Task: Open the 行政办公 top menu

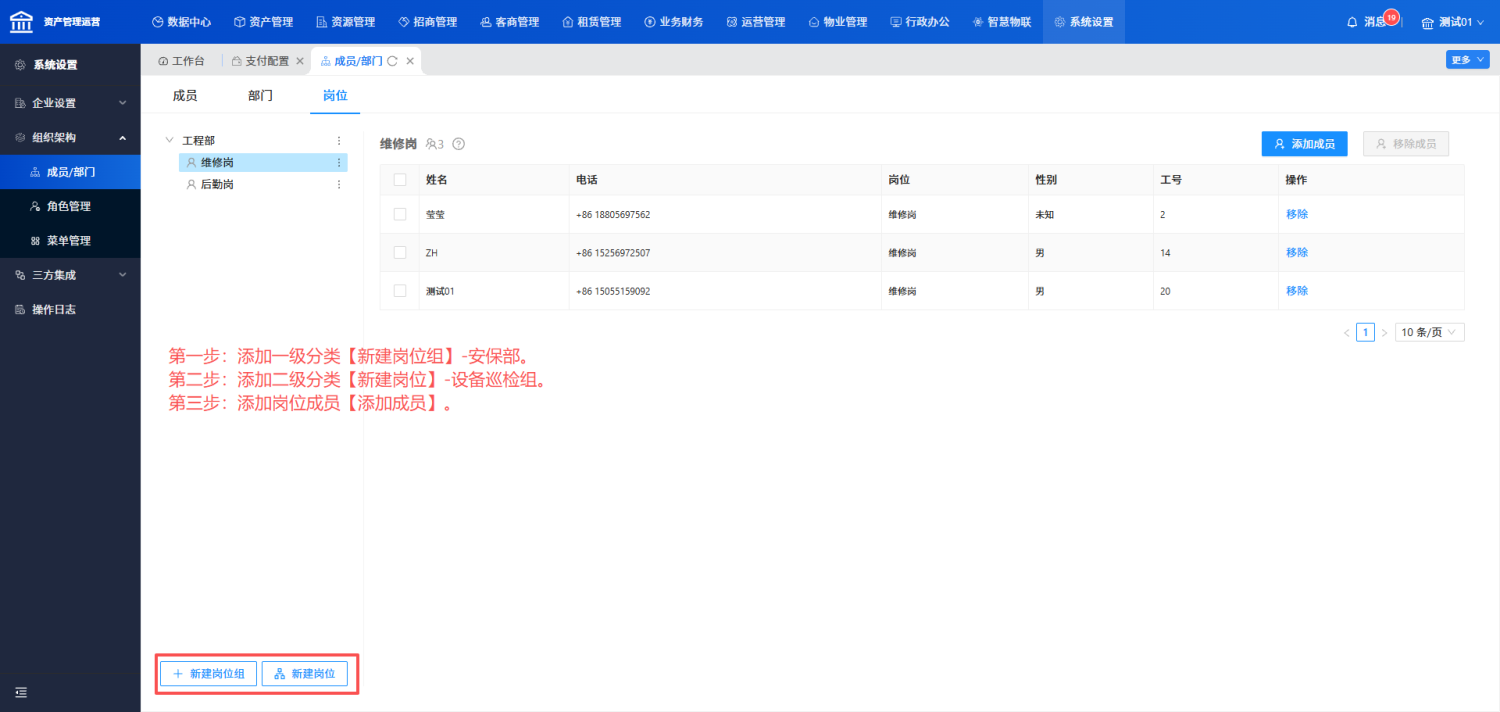Action: tap(919, 22)
